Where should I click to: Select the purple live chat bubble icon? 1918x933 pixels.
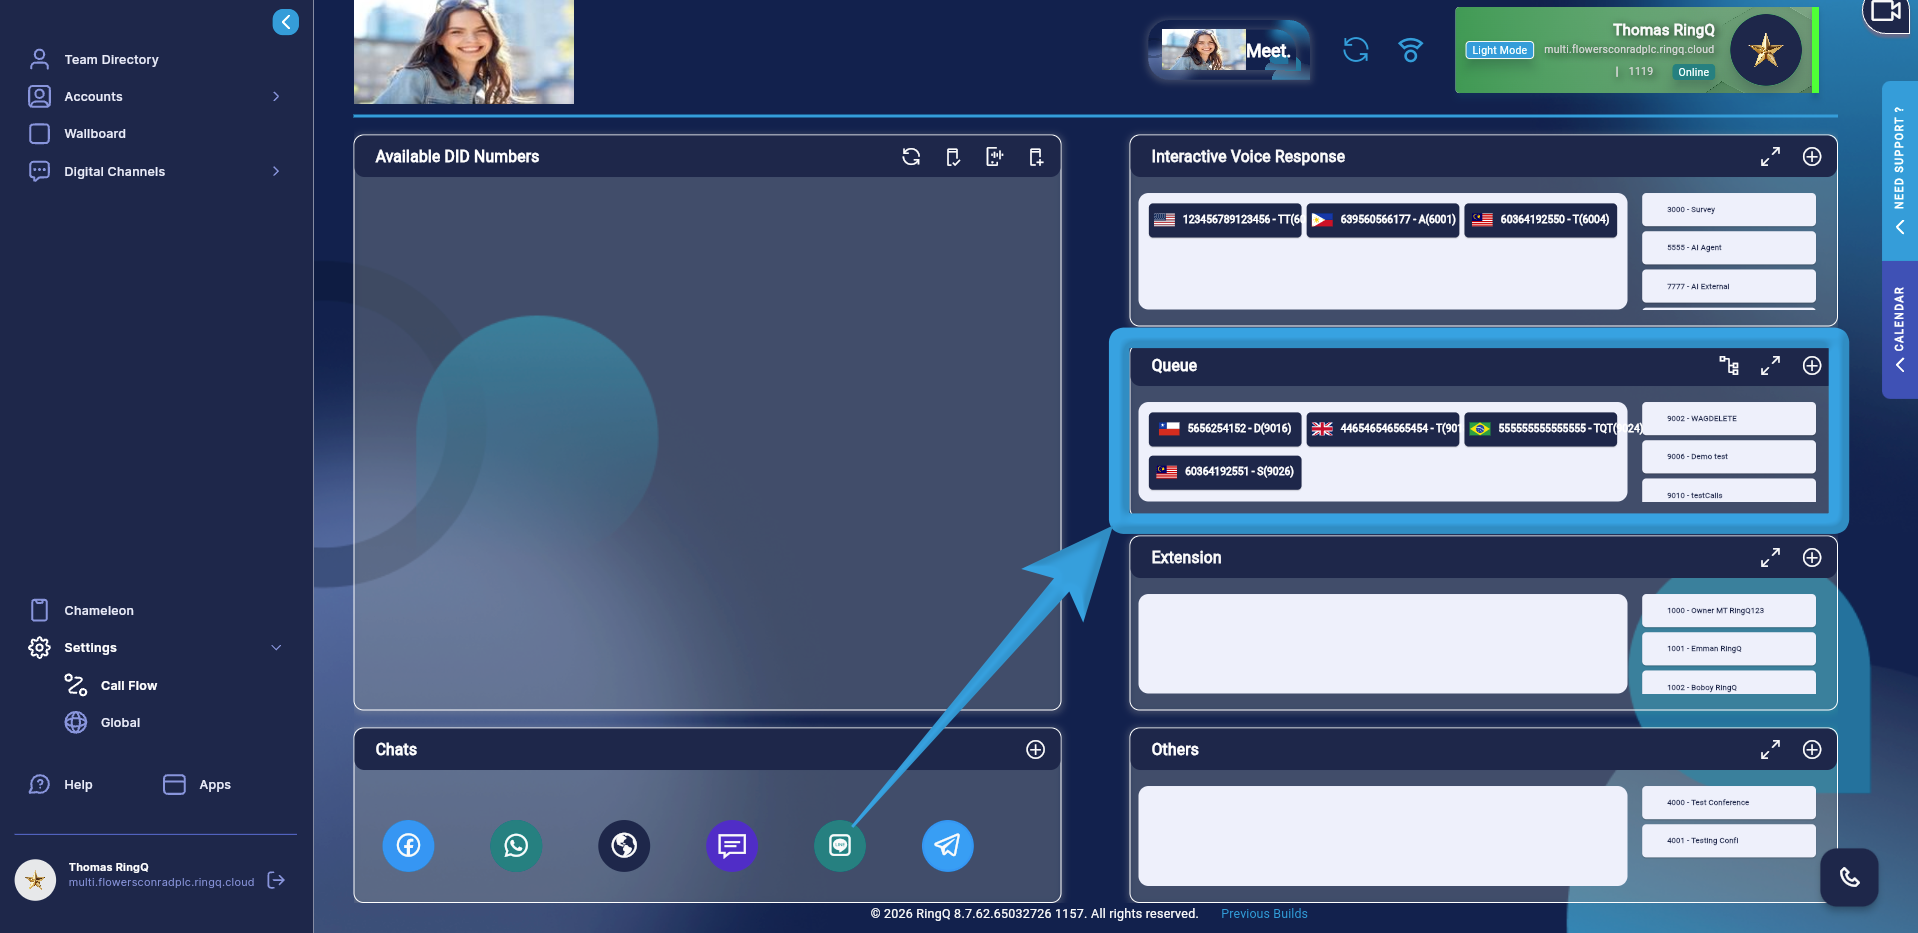point(731,845)
